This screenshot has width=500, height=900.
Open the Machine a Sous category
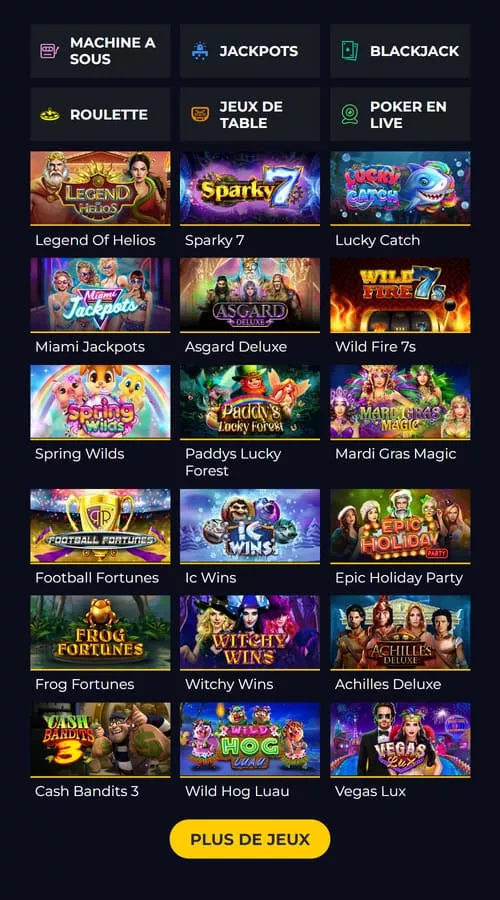(x=100, y=51)
